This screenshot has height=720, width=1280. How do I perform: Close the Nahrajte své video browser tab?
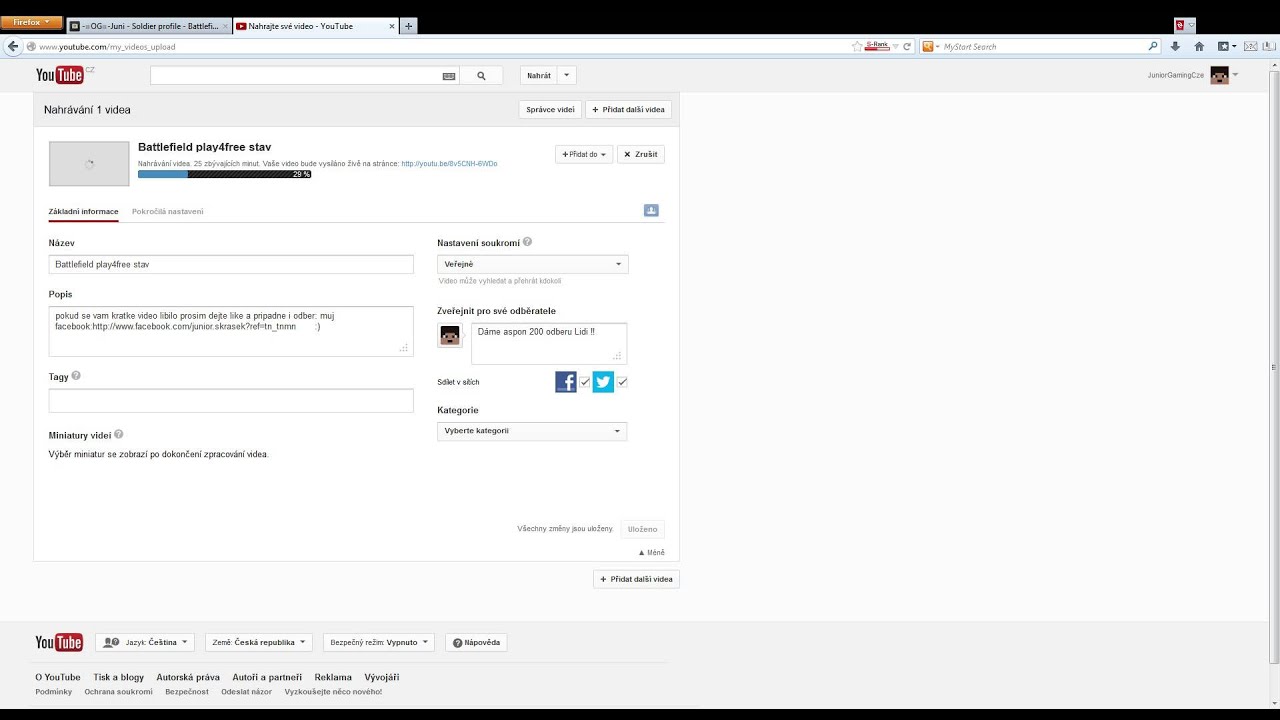tap(390, 26)
